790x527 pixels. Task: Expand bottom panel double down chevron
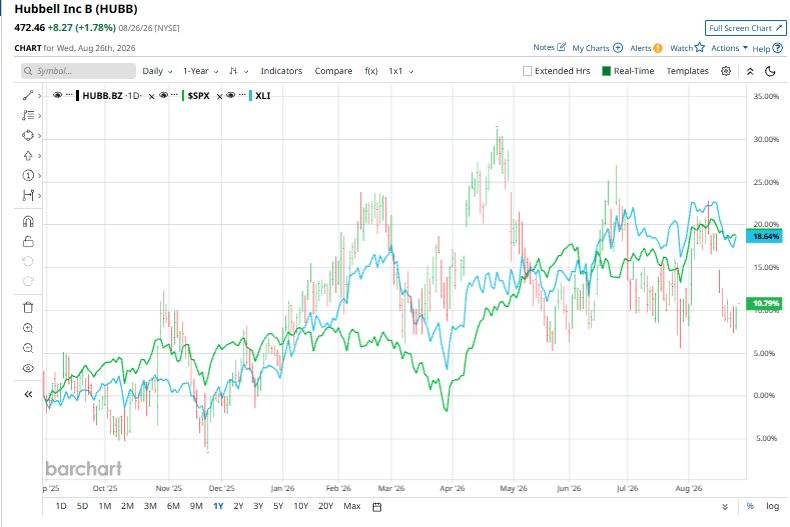[x=725, y=506]
